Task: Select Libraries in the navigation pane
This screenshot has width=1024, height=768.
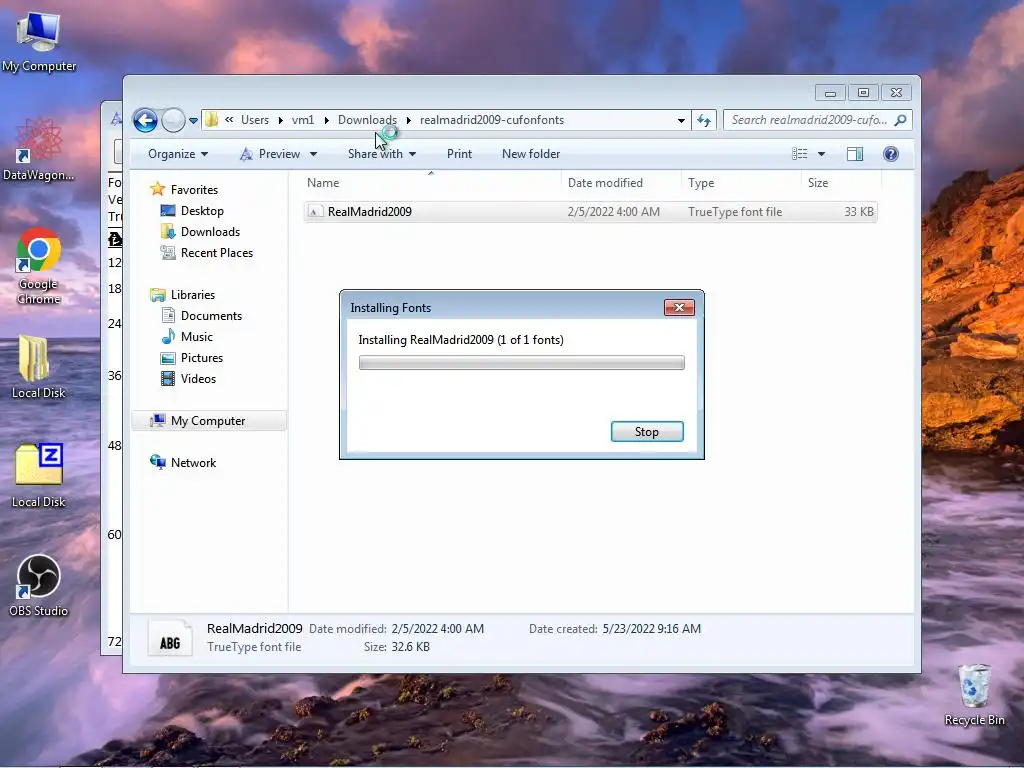Action: click(193, 295)
